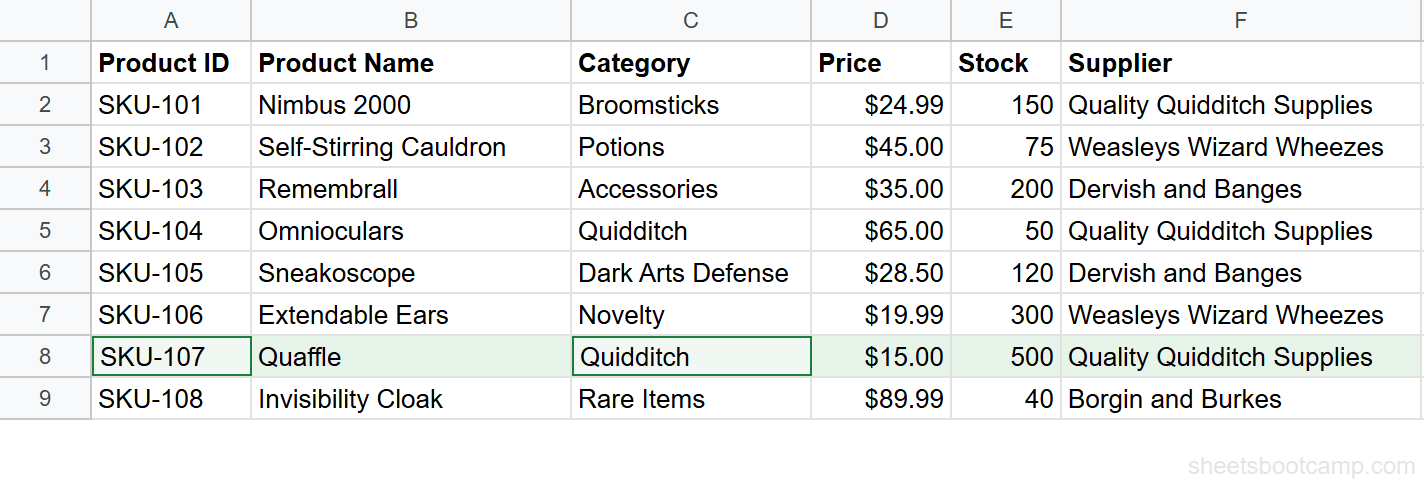Click the Dark Arts Defense cell

click(690, 273)
